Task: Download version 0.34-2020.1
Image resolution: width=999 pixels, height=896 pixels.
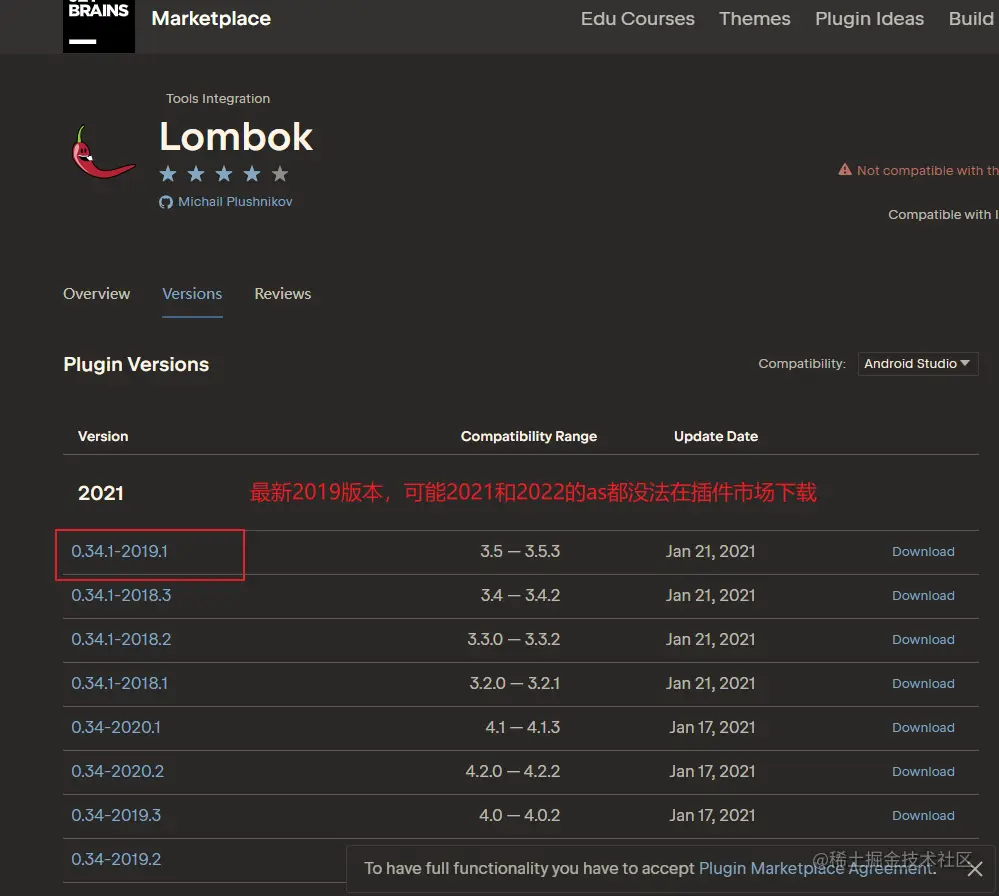Action: pyautogui.click(x=923, y=728)
